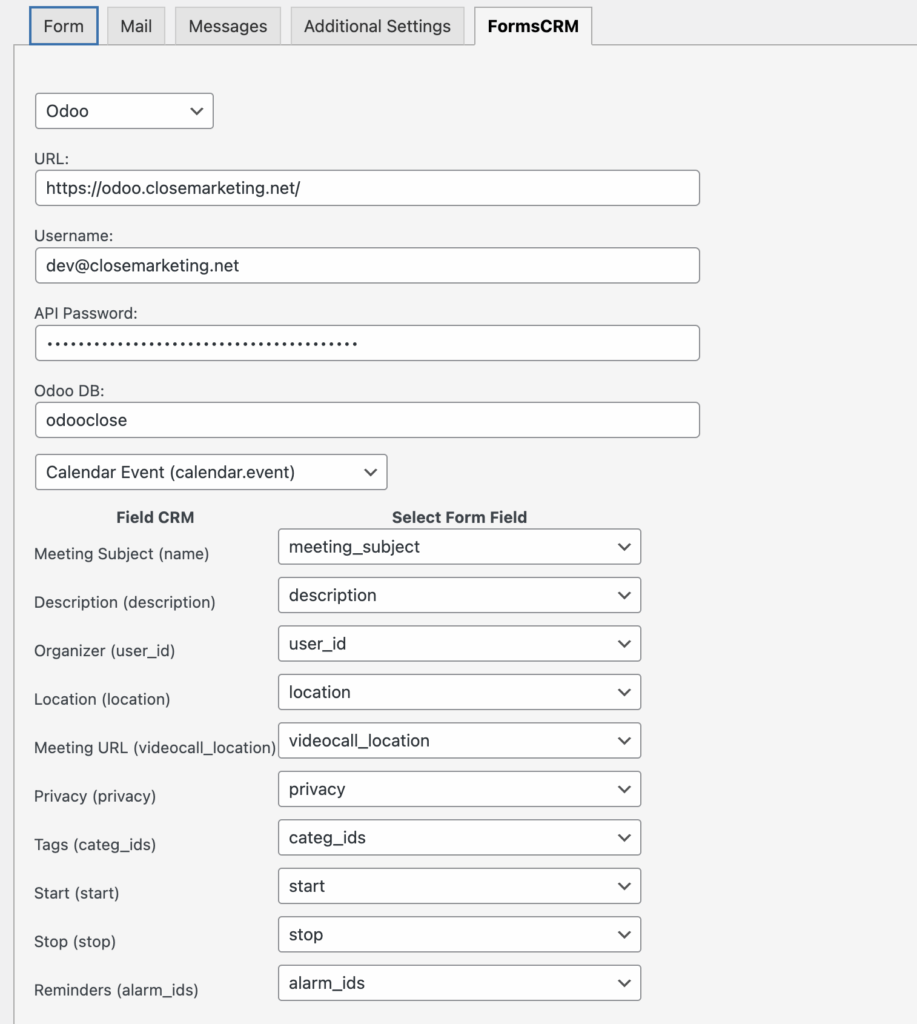Viewport: 917px width, 1024px height.
Task: Open the videocall_location dropdown
Action: 459,741
